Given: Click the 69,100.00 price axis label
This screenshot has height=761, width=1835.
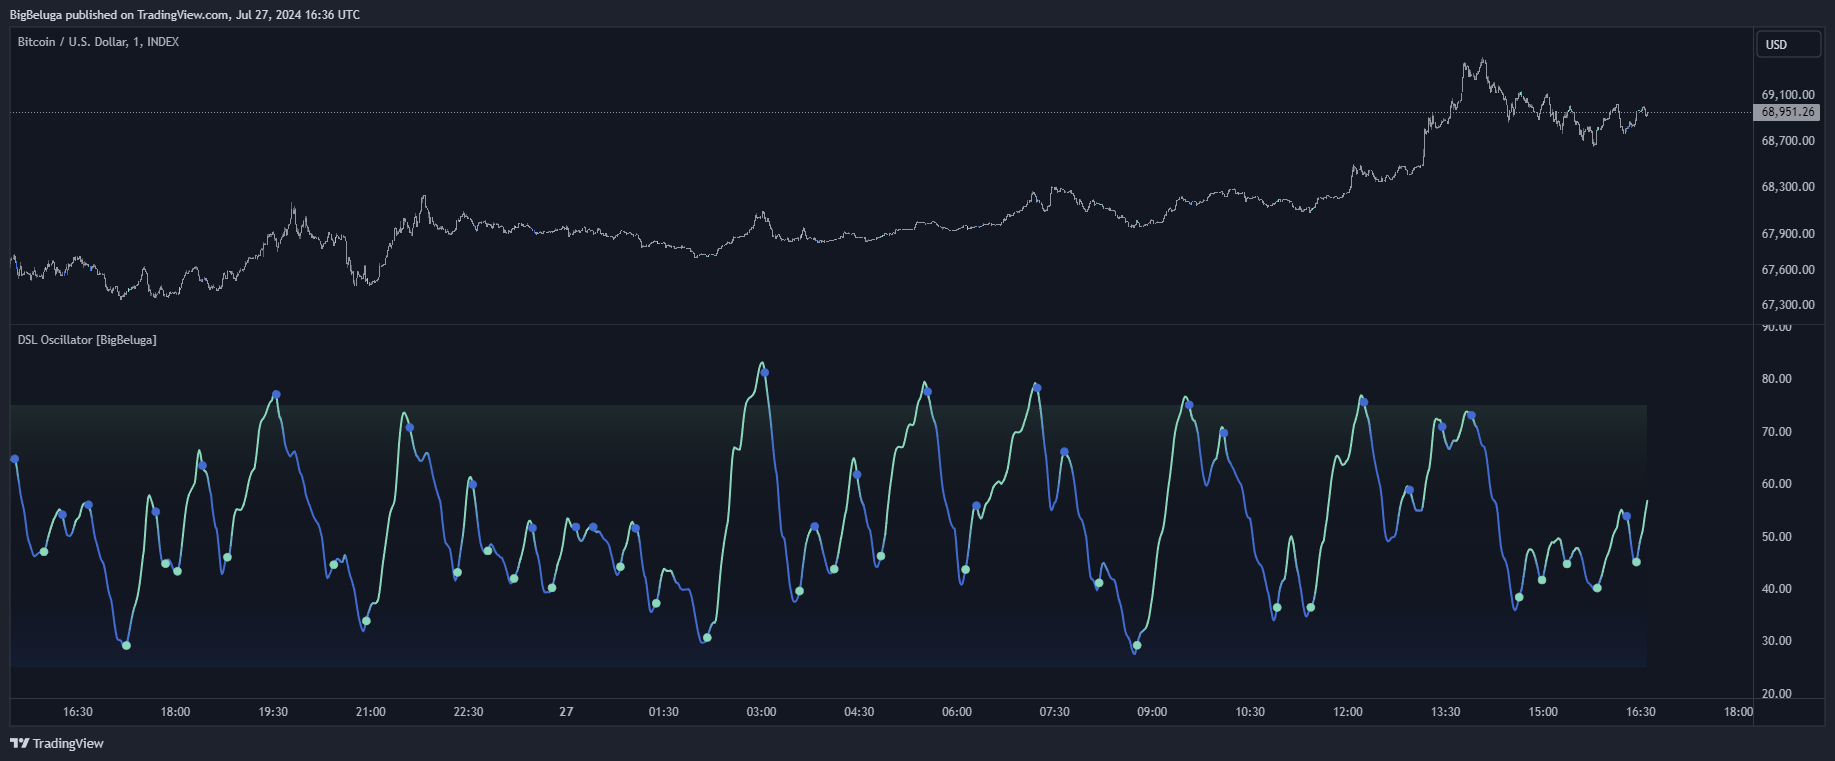Looking at the screenshot, I should [x=1788, y=95].
